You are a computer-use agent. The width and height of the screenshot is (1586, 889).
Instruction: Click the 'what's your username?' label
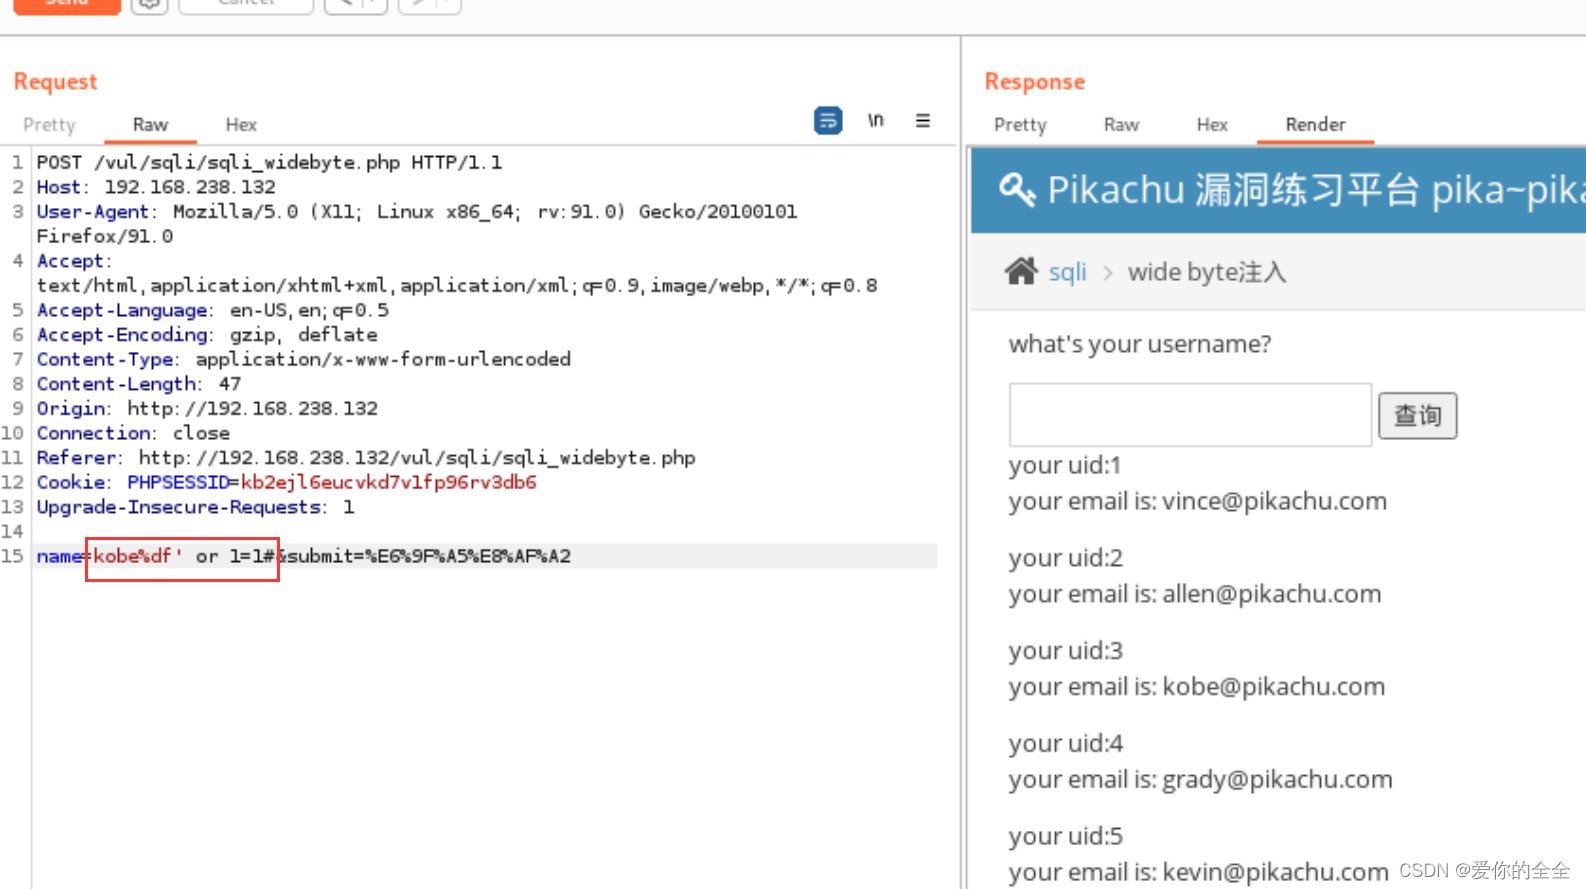[1140, 344]
